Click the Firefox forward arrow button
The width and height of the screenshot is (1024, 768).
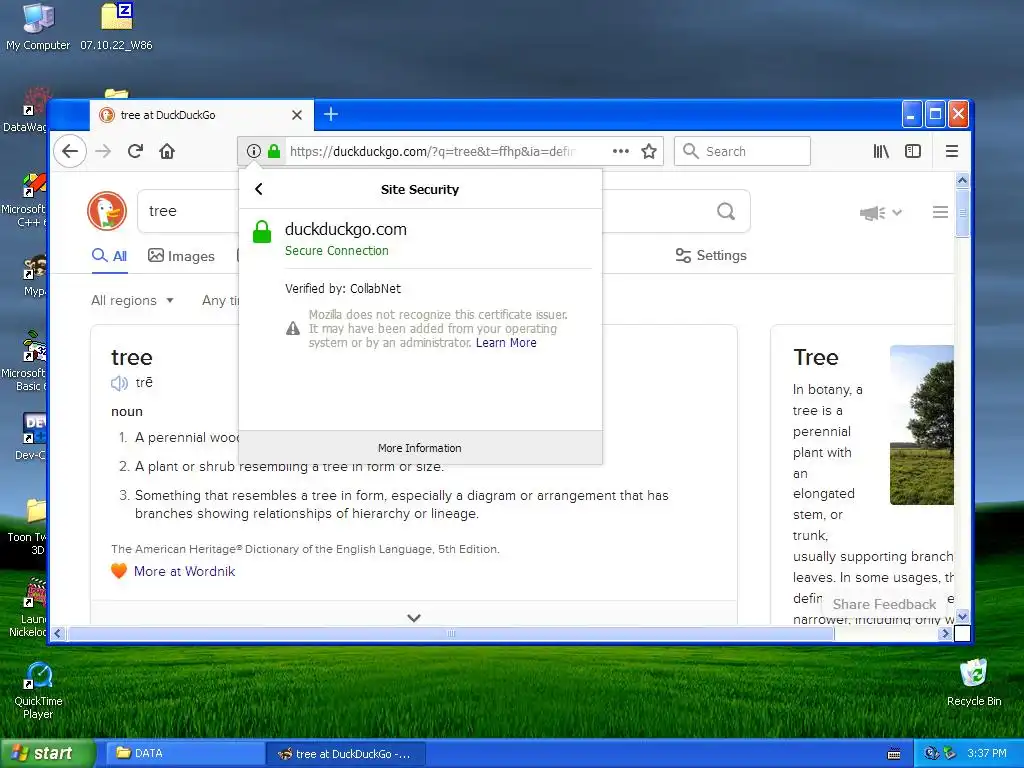point(103,152)
